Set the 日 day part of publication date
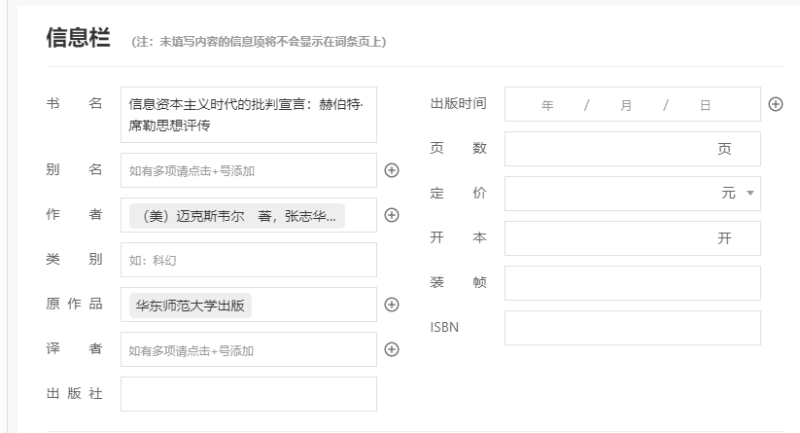The width and height of the screenshot is (800, 433). 705,106
